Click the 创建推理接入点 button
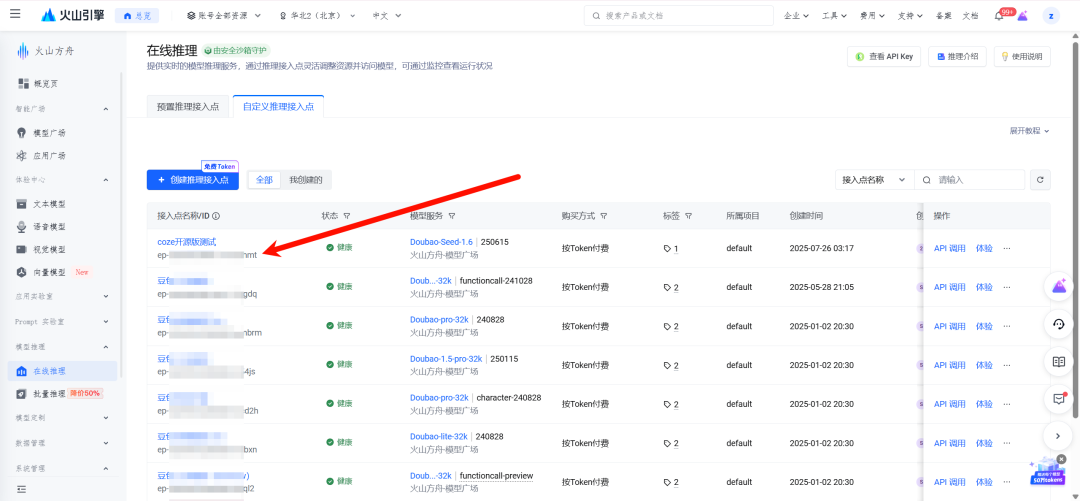Viewport: 1080px width, 501px height. point(193,180)
